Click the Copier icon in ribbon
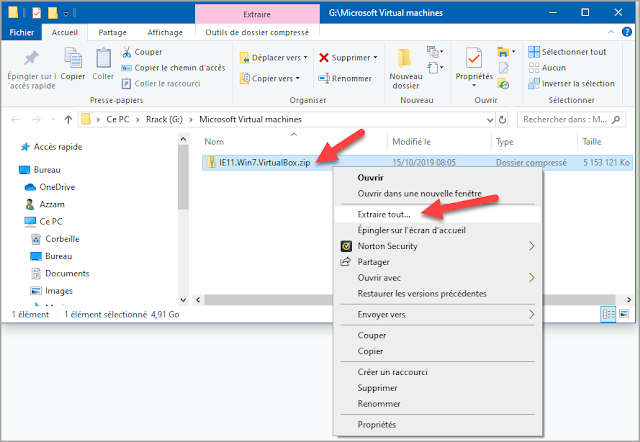The width and height of the screenshot is (640, 442). pyautogui.click(x=73, y=58)
